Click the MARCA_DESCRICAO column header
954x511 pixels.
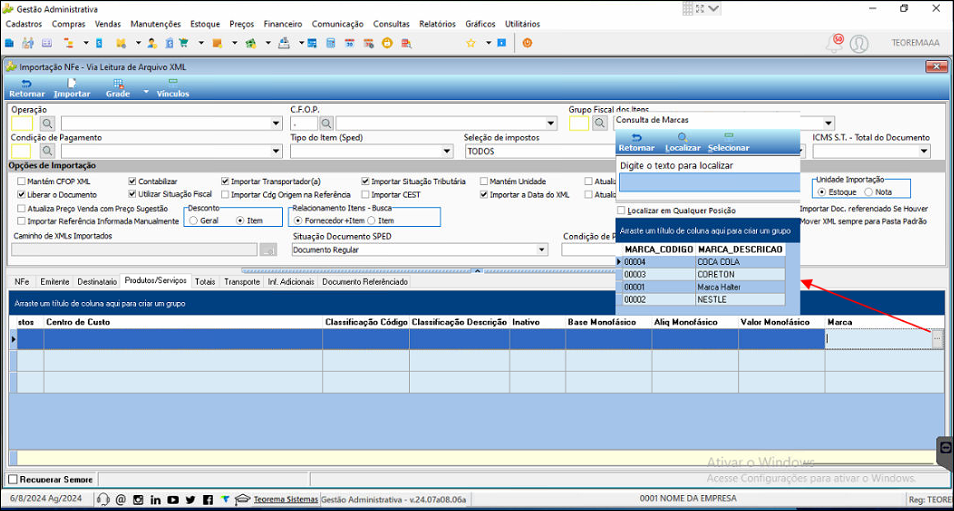740,250
